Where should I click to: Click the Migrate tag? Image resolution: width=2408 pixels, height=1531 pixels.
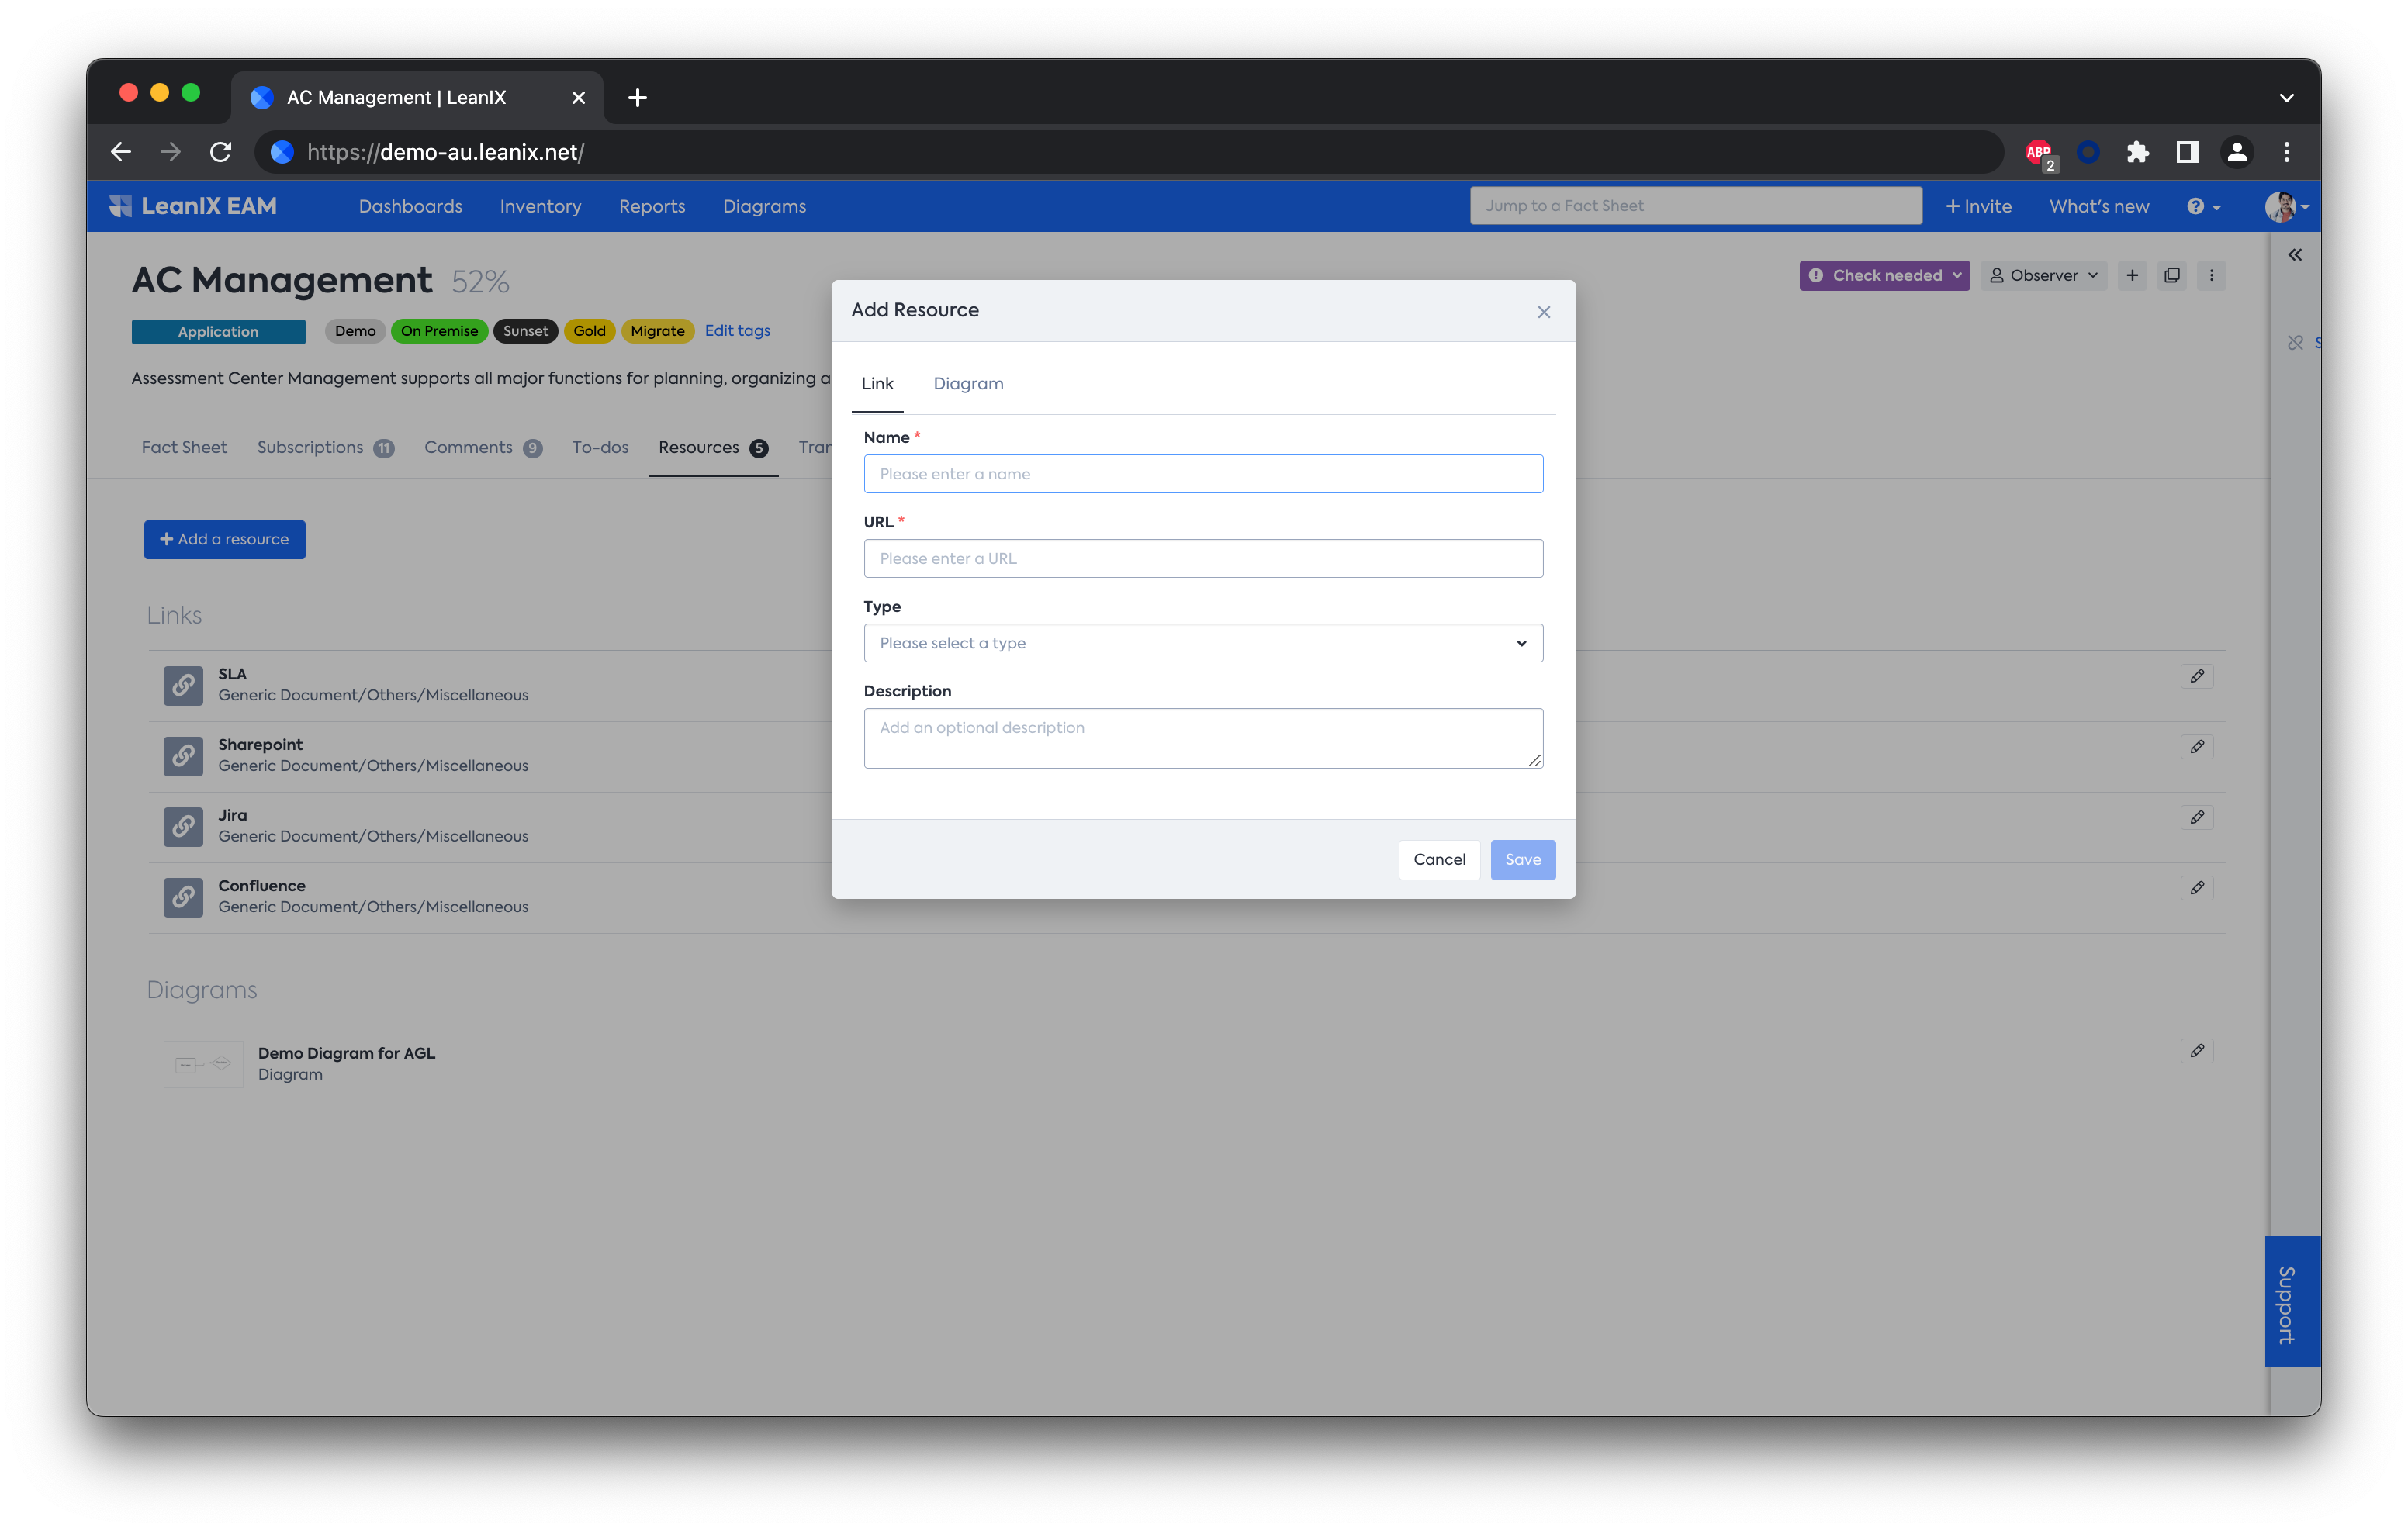point(657,331)
